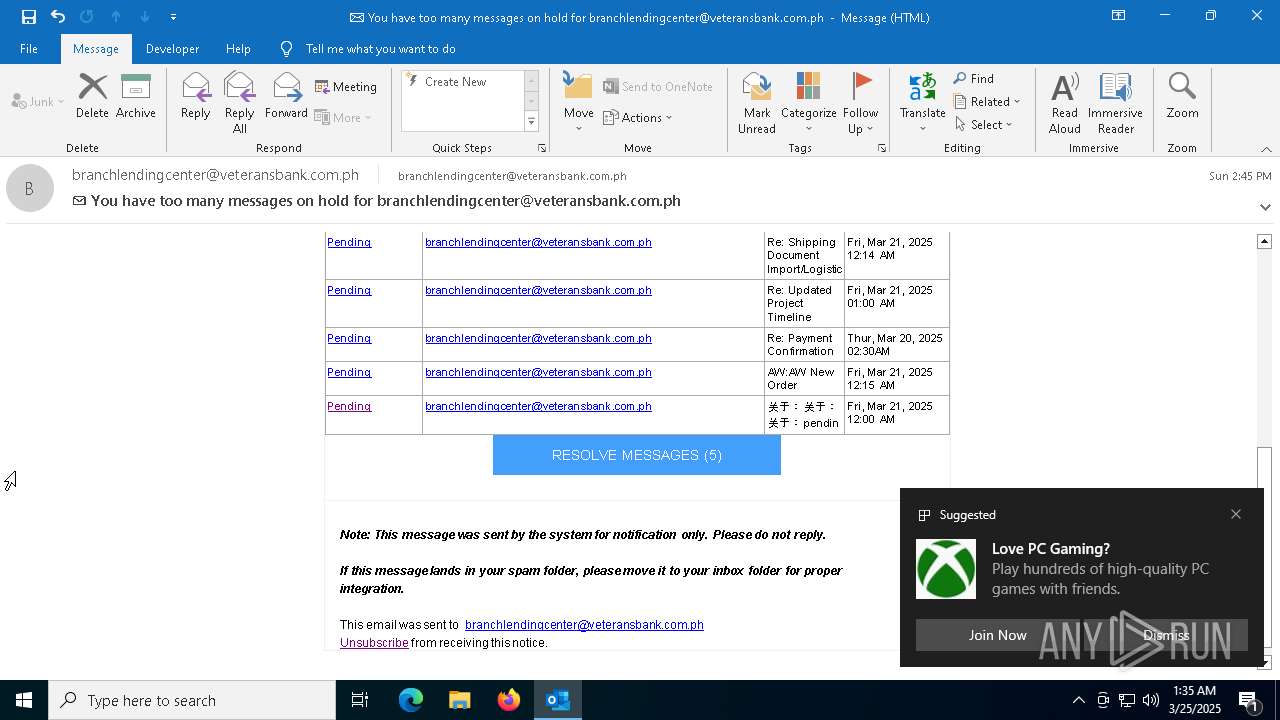Click the Follow Up flag
The width and height of the screenshot is (1280, 720).
(860, 103)
